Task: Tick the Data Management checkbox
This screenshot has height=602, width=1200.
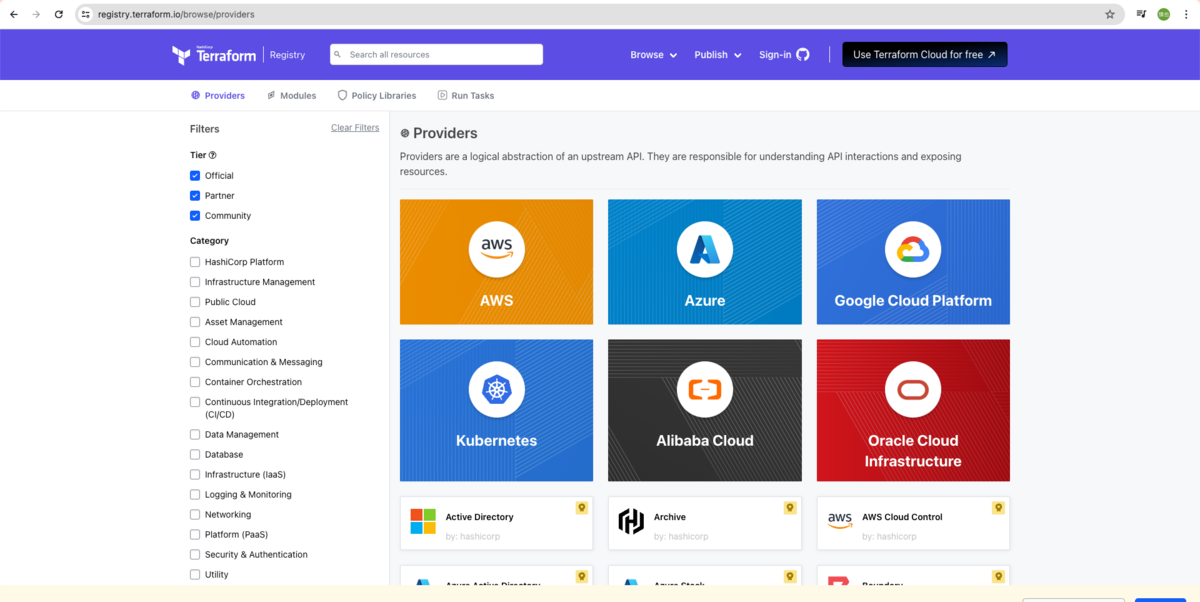Action: click(x=195, y=435)
